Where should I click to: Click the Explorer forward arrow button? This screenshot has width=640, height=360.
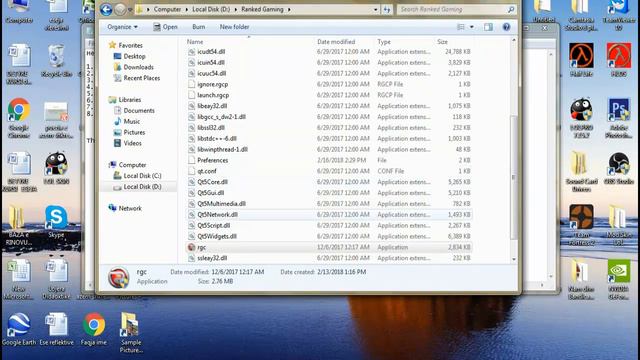pos(120,9)
